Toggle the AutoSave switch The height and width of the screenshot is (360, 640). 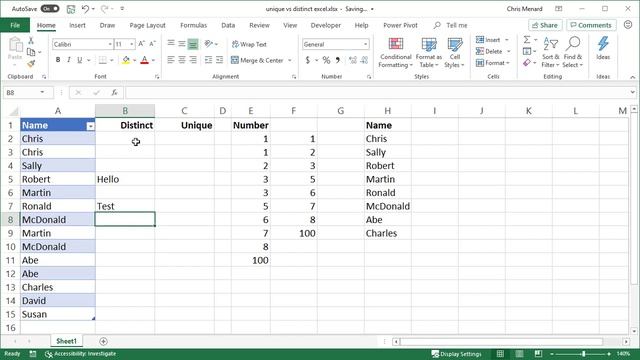tap(50, 9)
